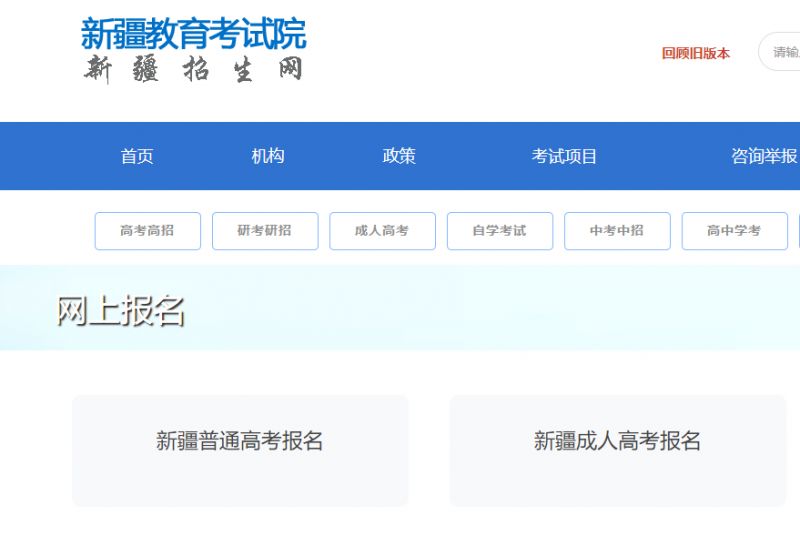
Task: Open the 新疆普通高考报名 card
Action: pyautogui.click(x=240, y=451)
